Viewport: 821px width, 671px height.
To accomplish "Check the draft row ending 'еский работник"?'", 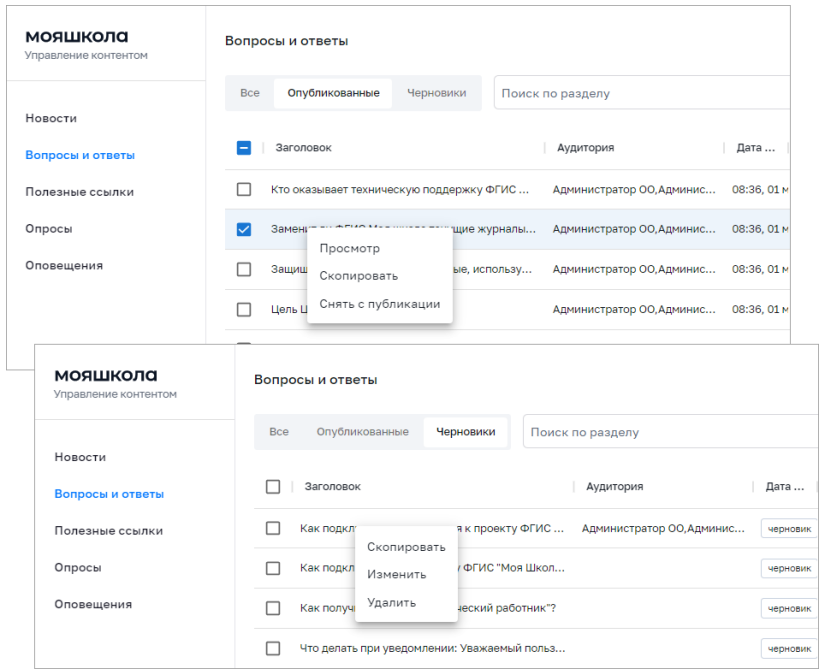I will coord(273,608).
